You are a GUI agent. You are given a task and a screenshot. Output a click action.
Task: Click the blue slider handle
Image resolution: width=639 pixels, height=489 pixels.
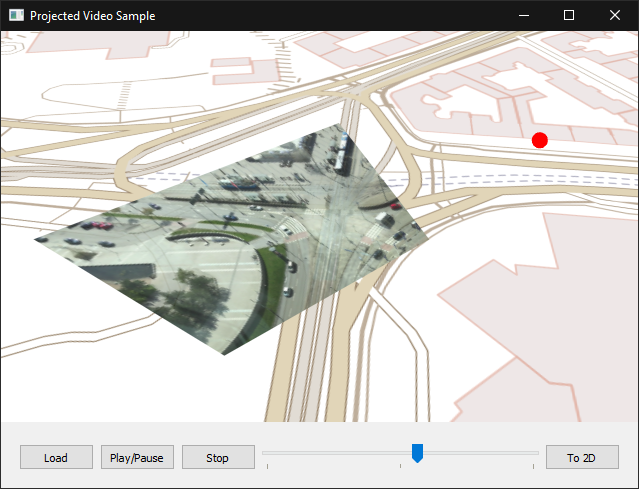(417, 453)
